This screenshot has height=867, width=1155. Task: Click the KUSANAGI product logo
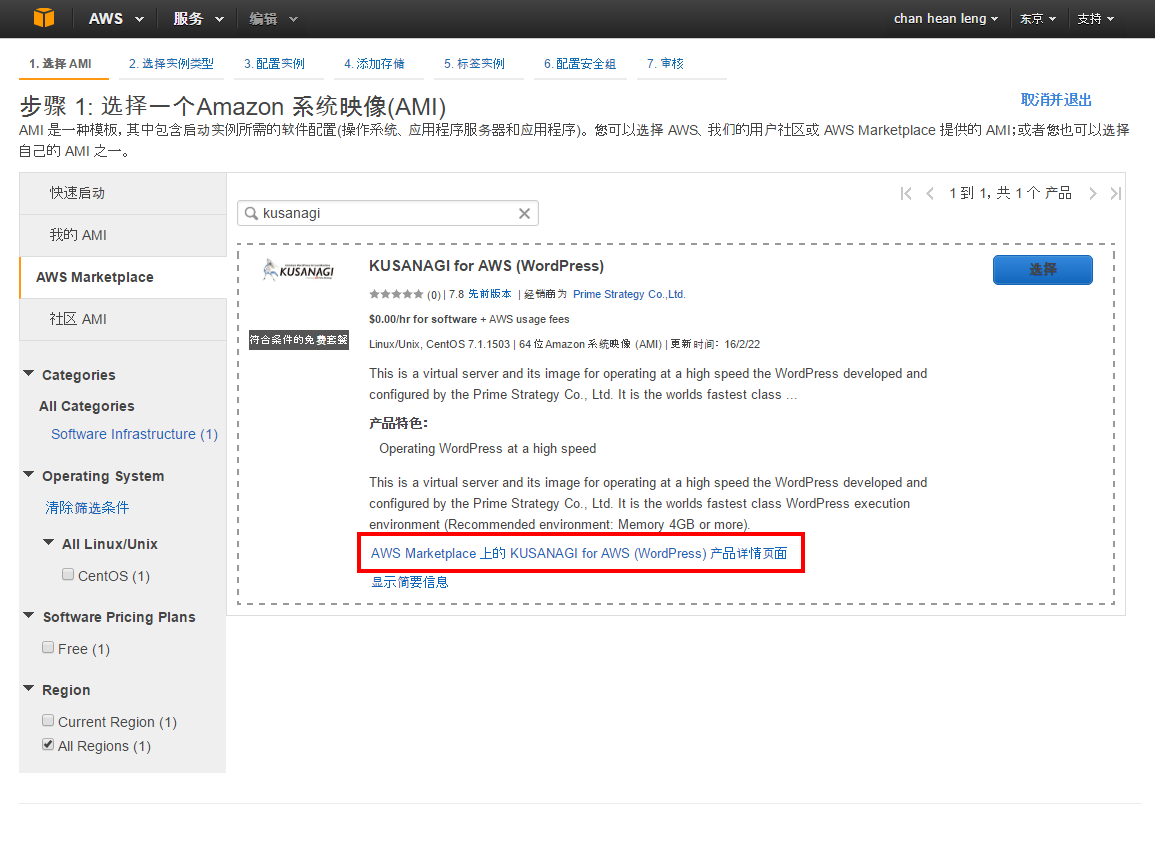pos(298,270)
